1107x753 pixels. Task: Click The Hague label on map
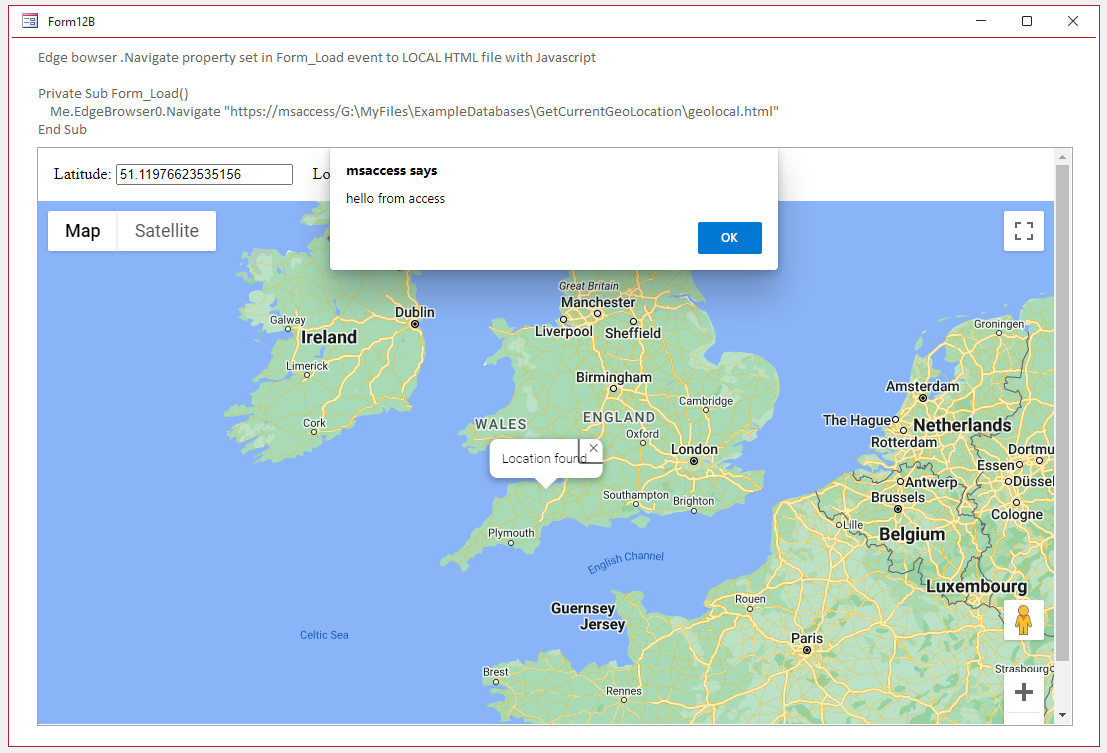point(857,420)
